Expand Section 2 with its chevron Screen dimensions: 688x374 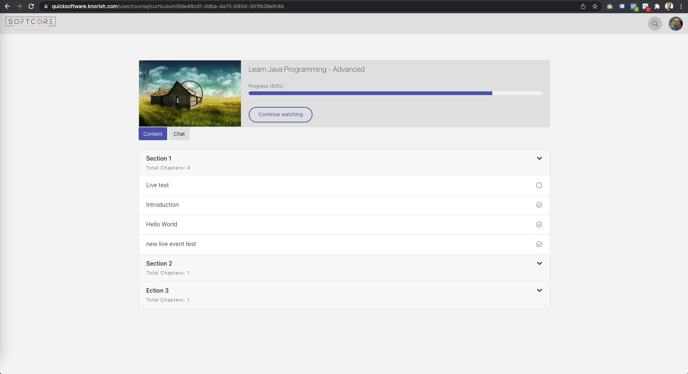click(x=539, y=263)
